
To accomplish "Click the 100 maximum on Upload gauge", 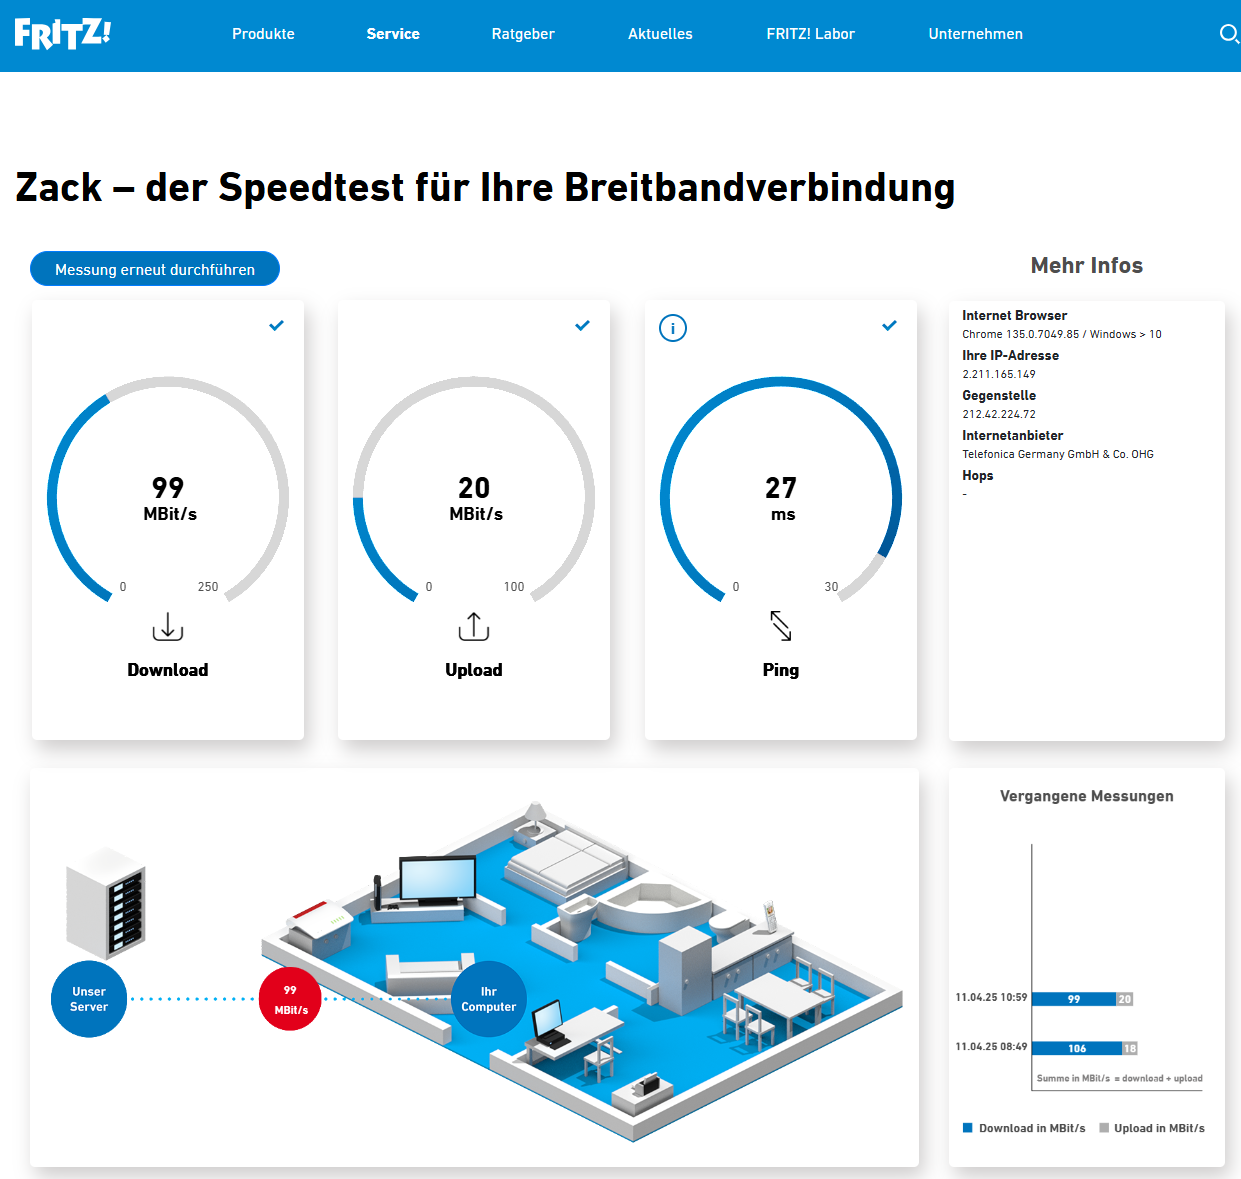I will coord(514,587).
